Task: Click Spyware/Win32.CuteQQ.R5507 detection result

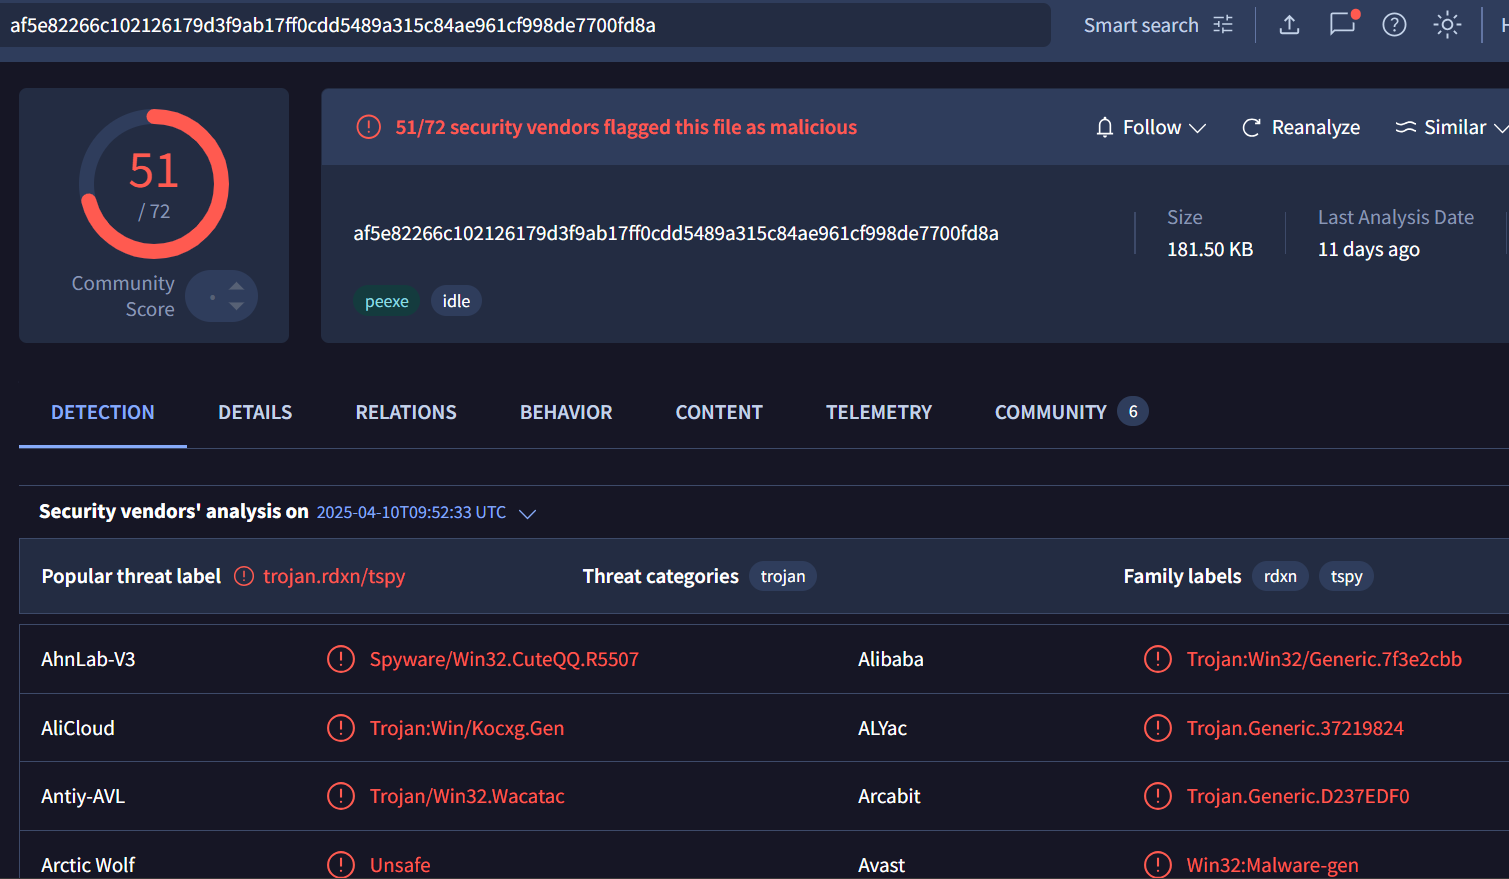Action: (504, 659)
